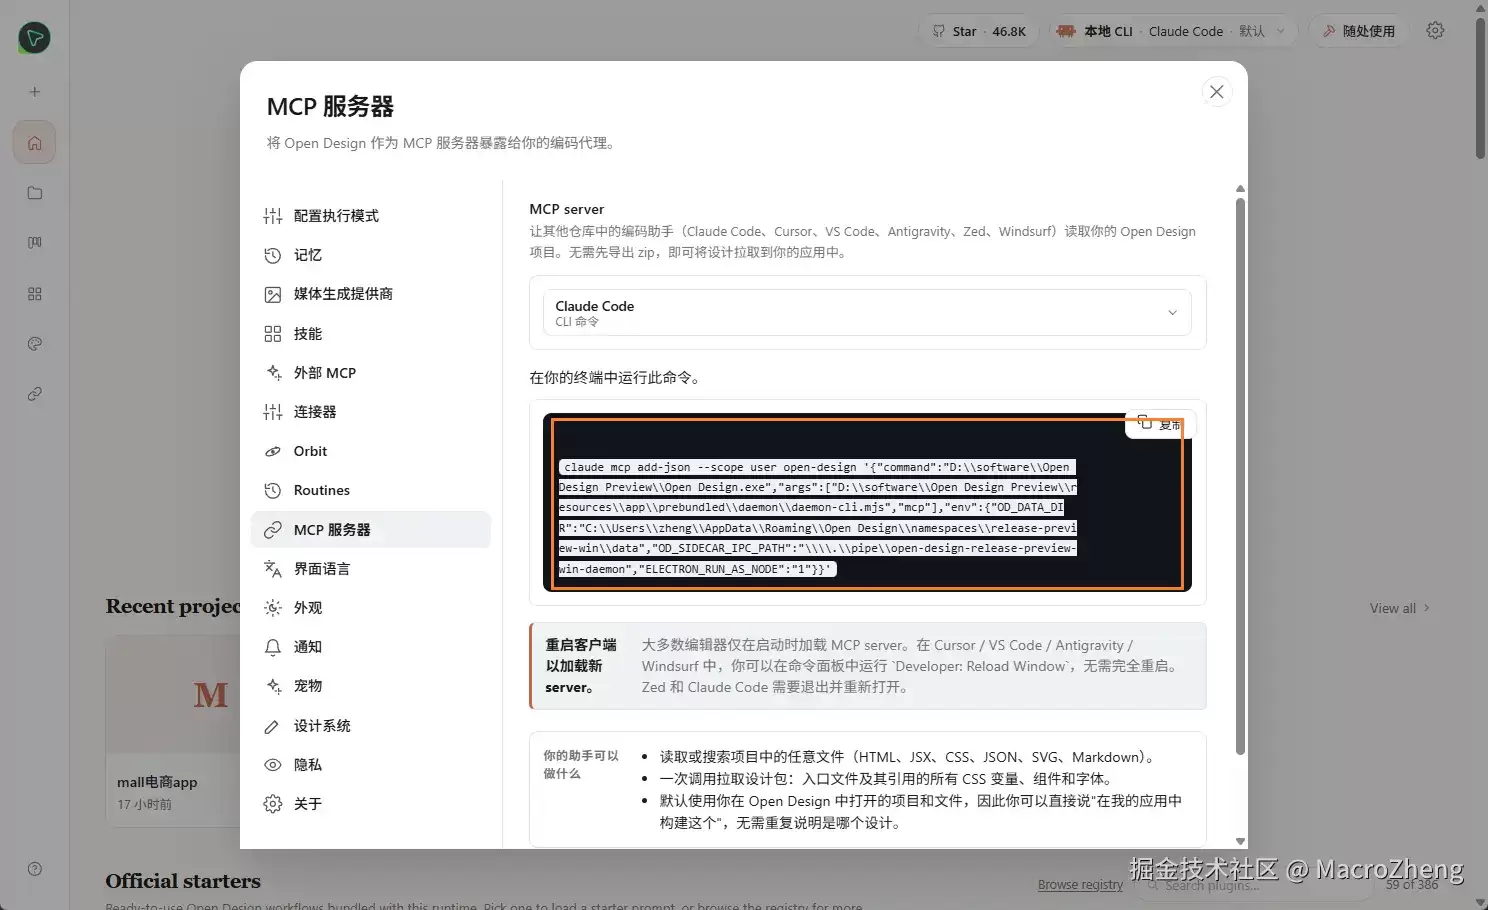This screenshot has width=1488, height=910.
Task: Go to home via the house icon
Action: (35, 143)
